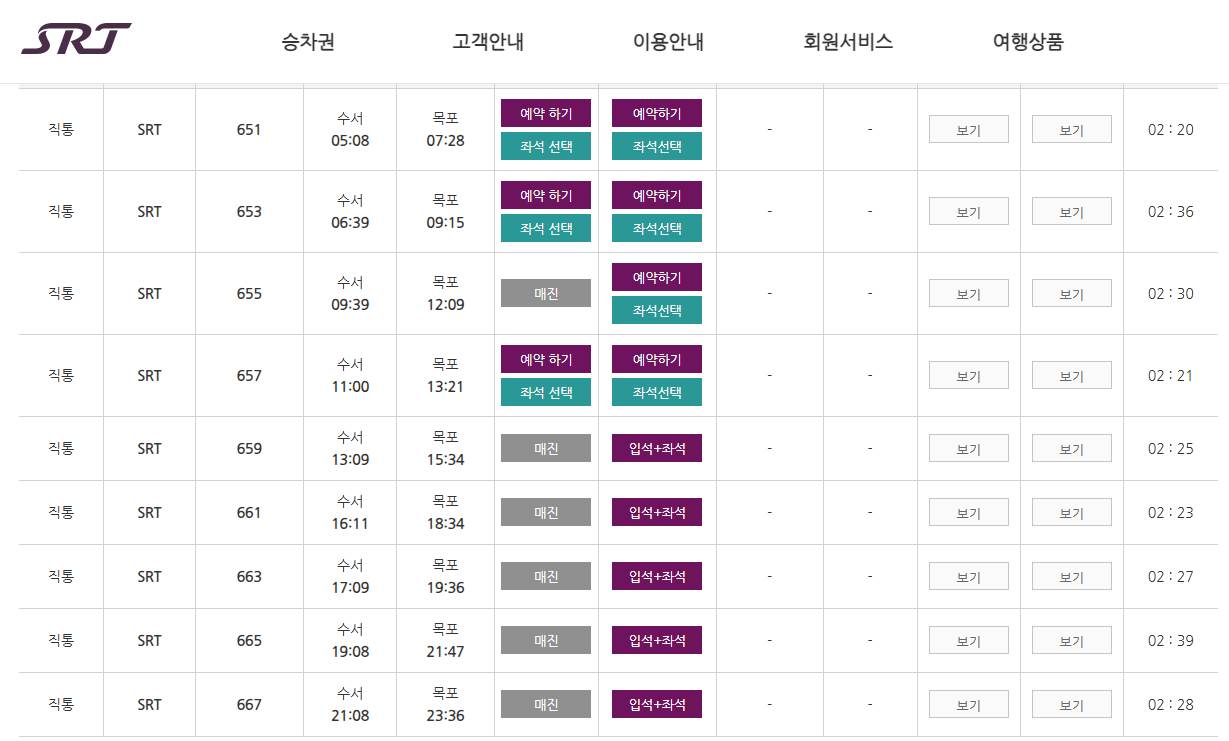Click left 보기 button in train 651 row
The width and height of the screenshot is (1229, 741).
click(x=969, y=129)
